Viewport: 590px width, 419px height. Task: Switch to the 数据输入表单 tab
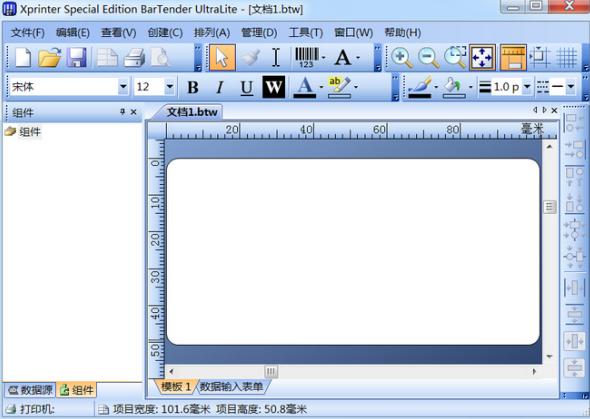pyautogui.click(x=231, y=386)
